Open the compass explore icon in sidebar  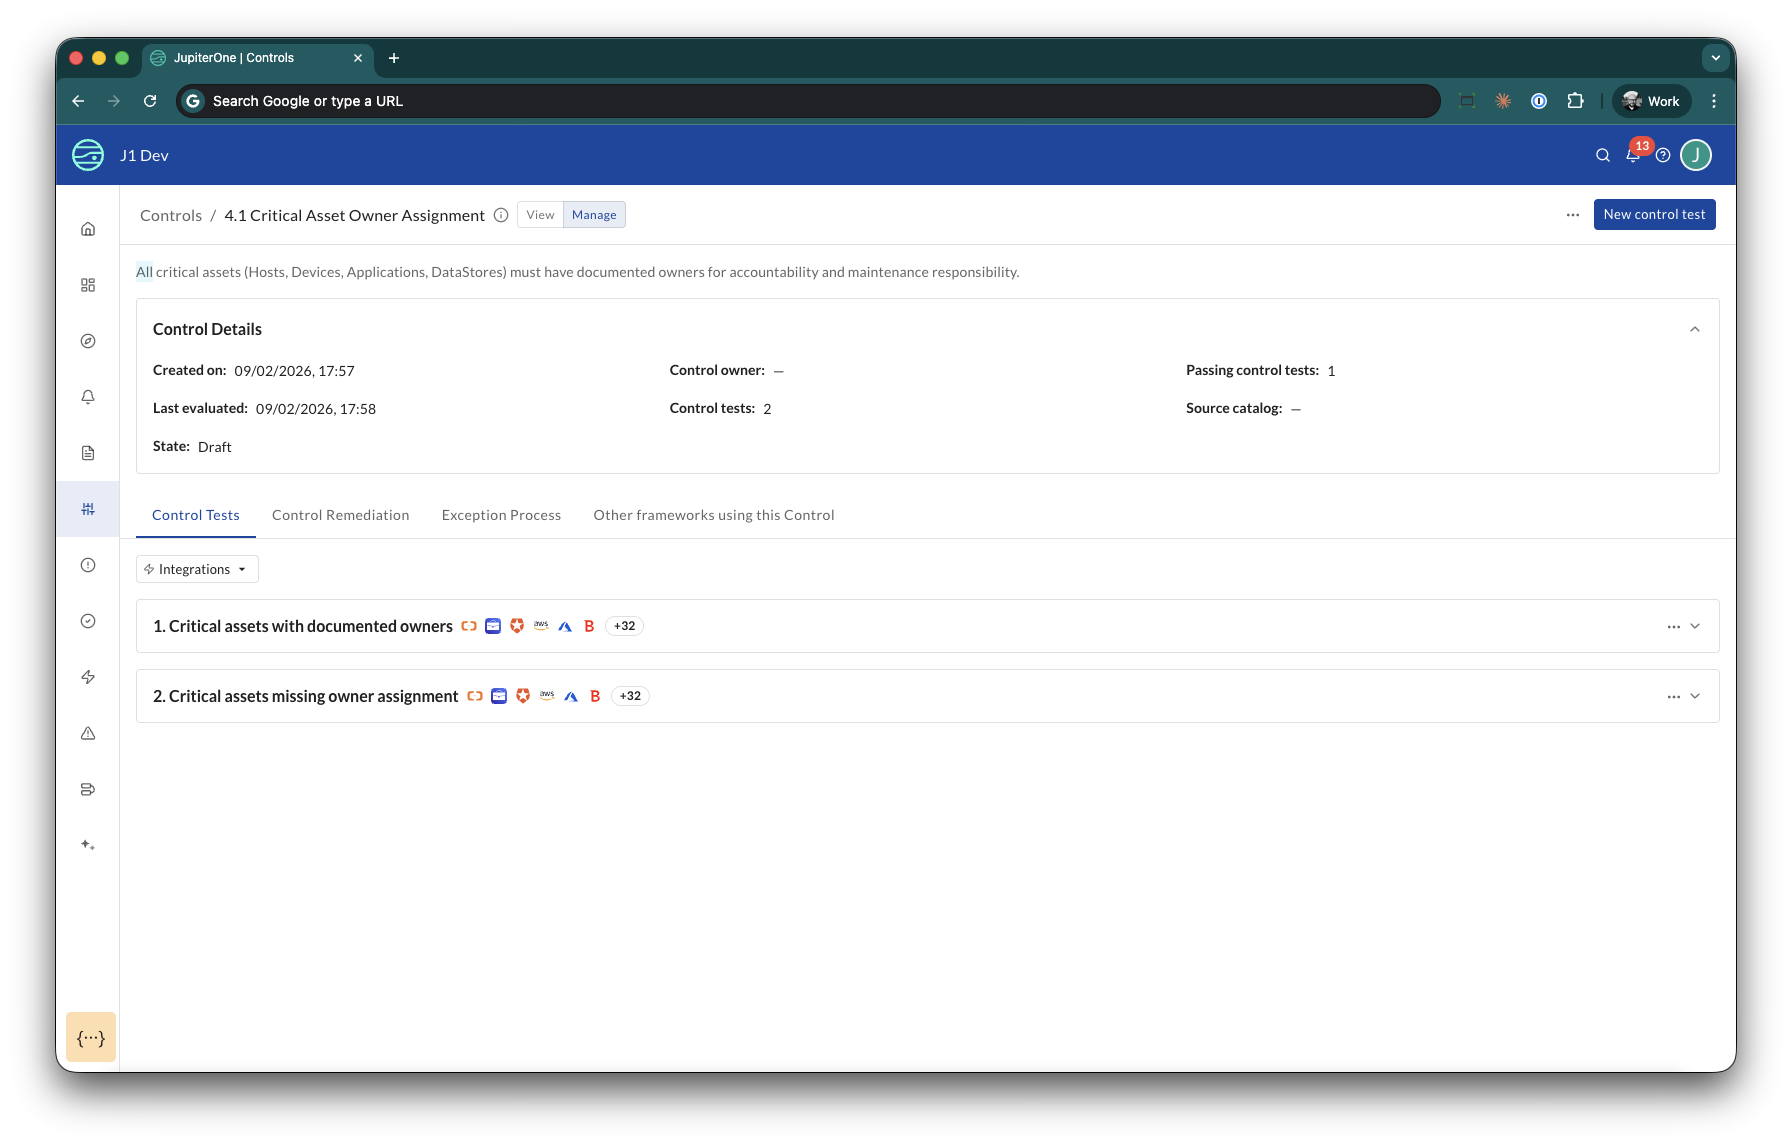[x=88, y=341]
